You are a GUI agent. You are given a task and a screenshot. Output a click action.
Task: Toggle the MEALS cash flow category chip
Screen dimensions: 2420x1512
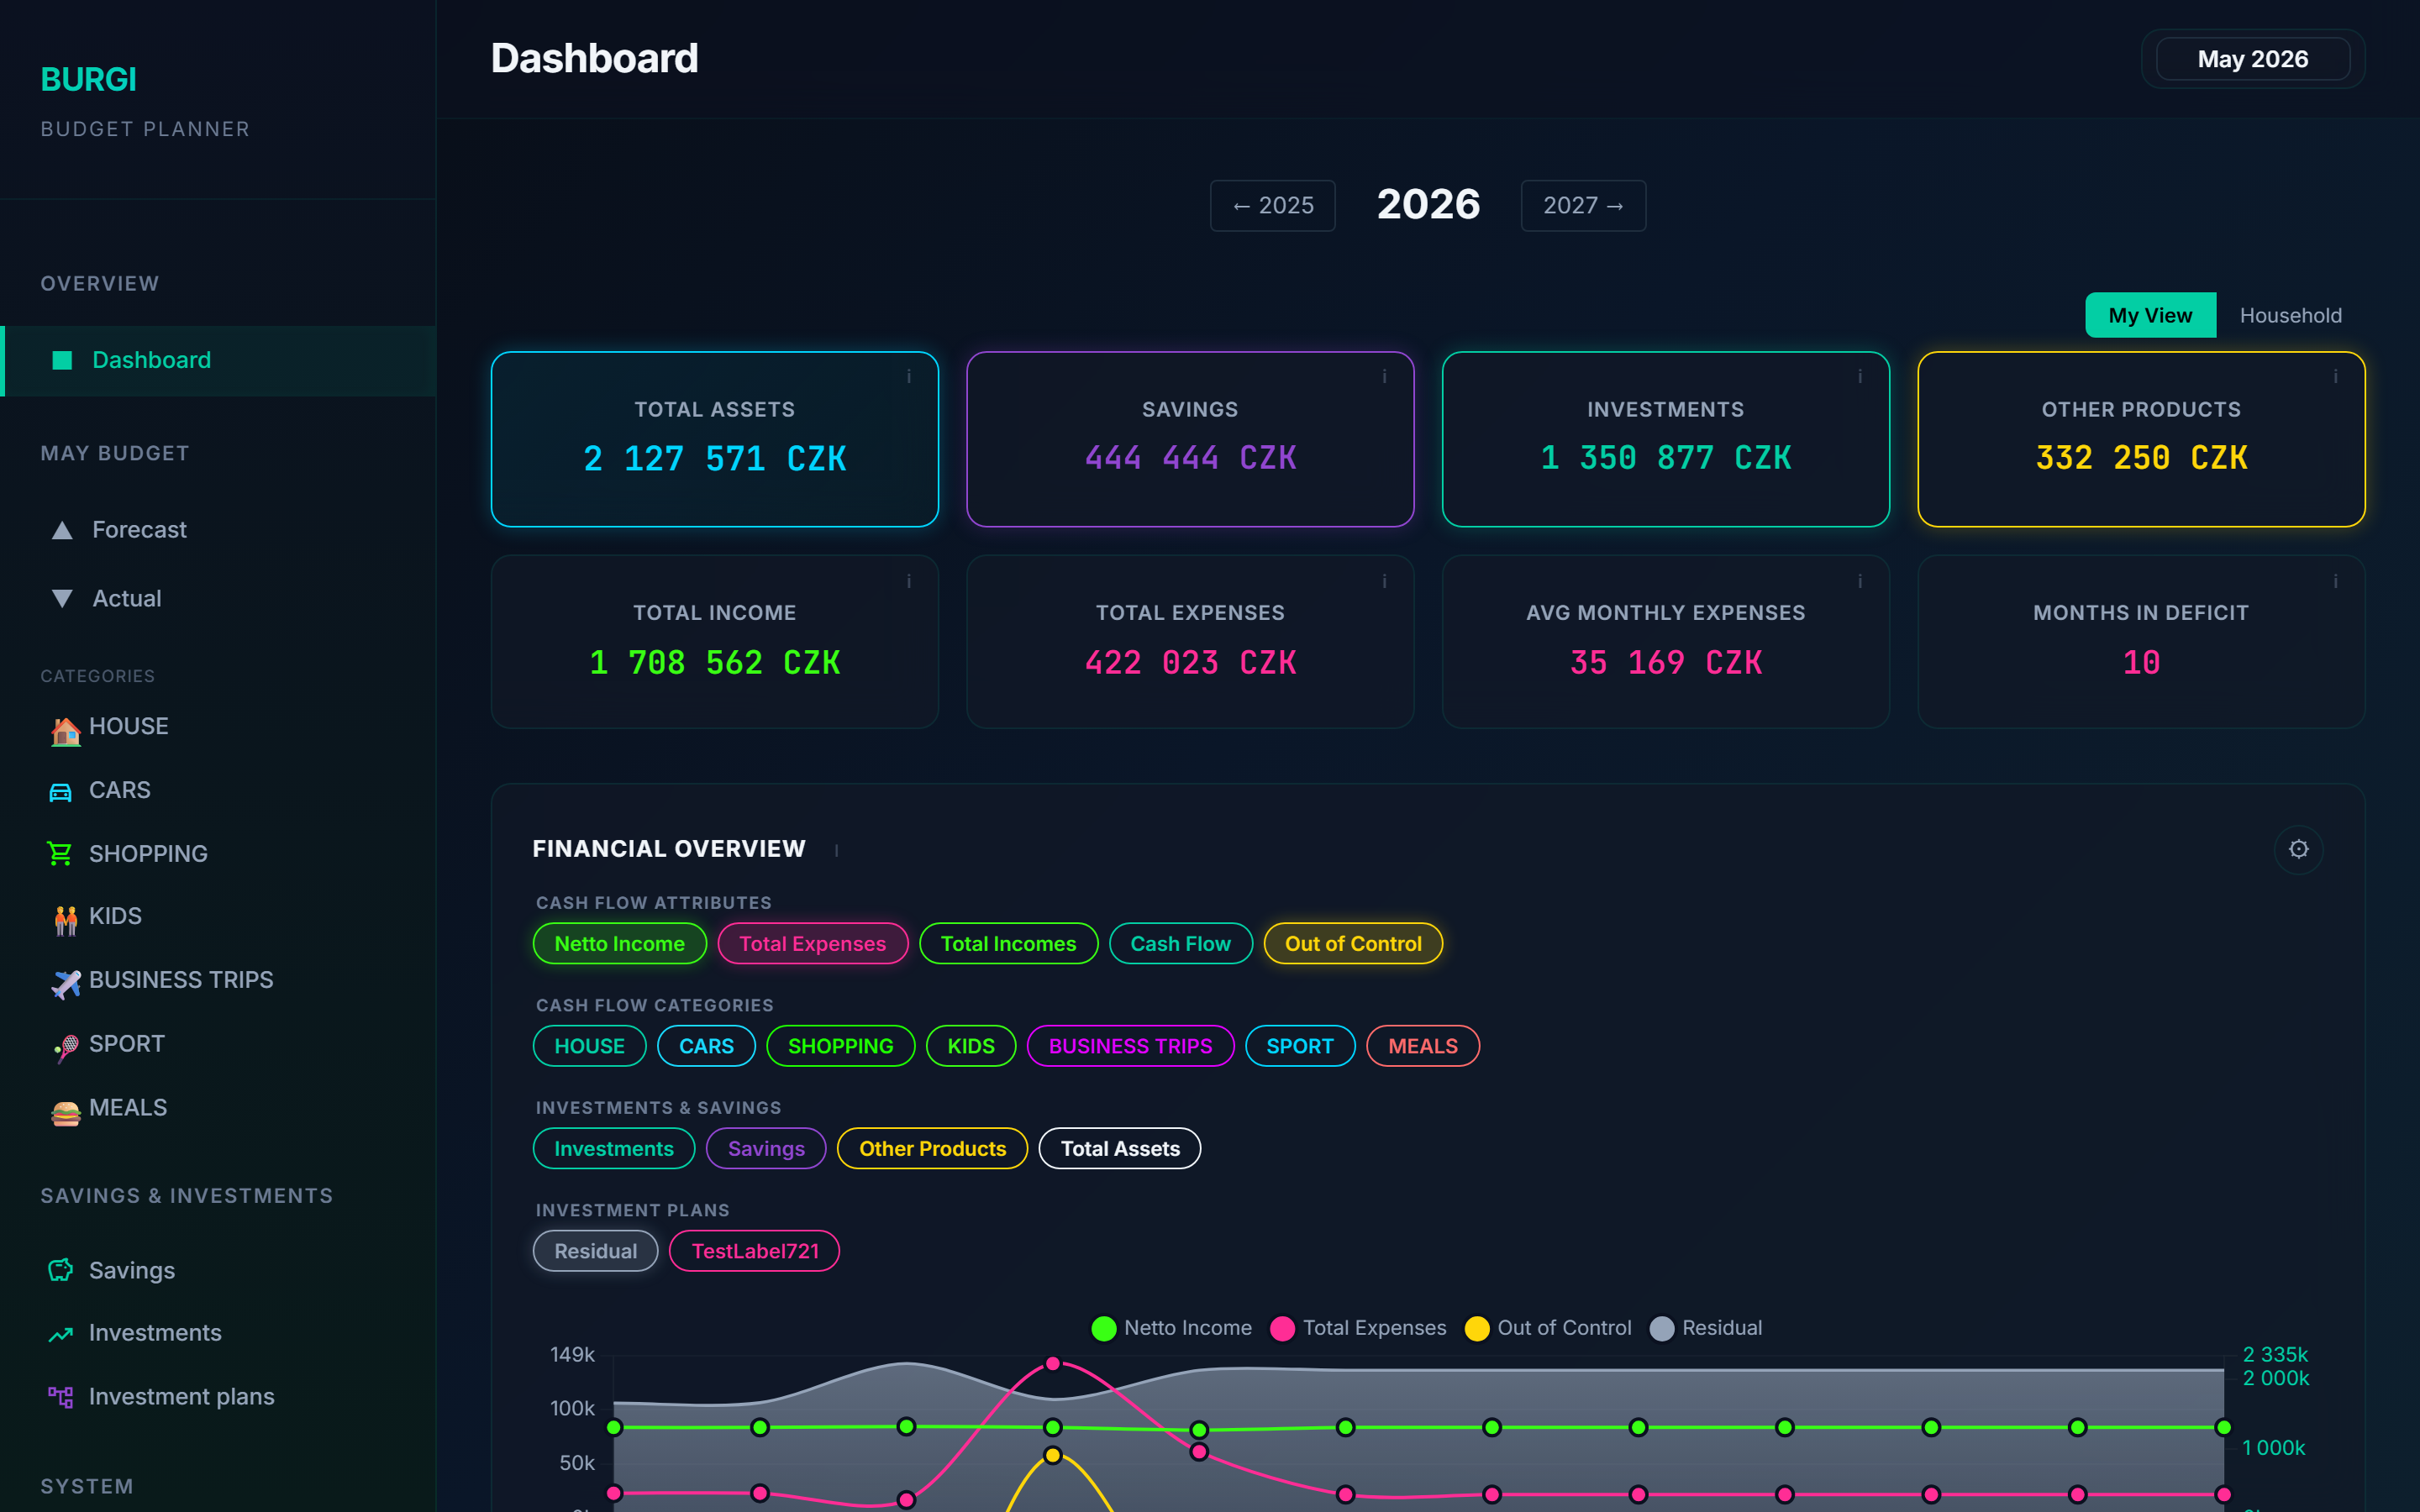click(1423, 1046)
